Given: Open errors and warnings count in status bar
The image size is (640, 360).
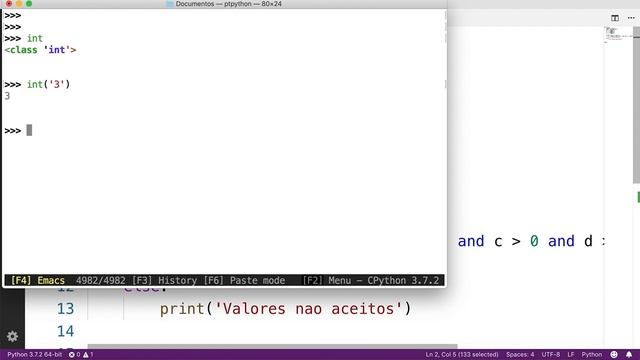Looking at the screenshot, I should 81,355.
